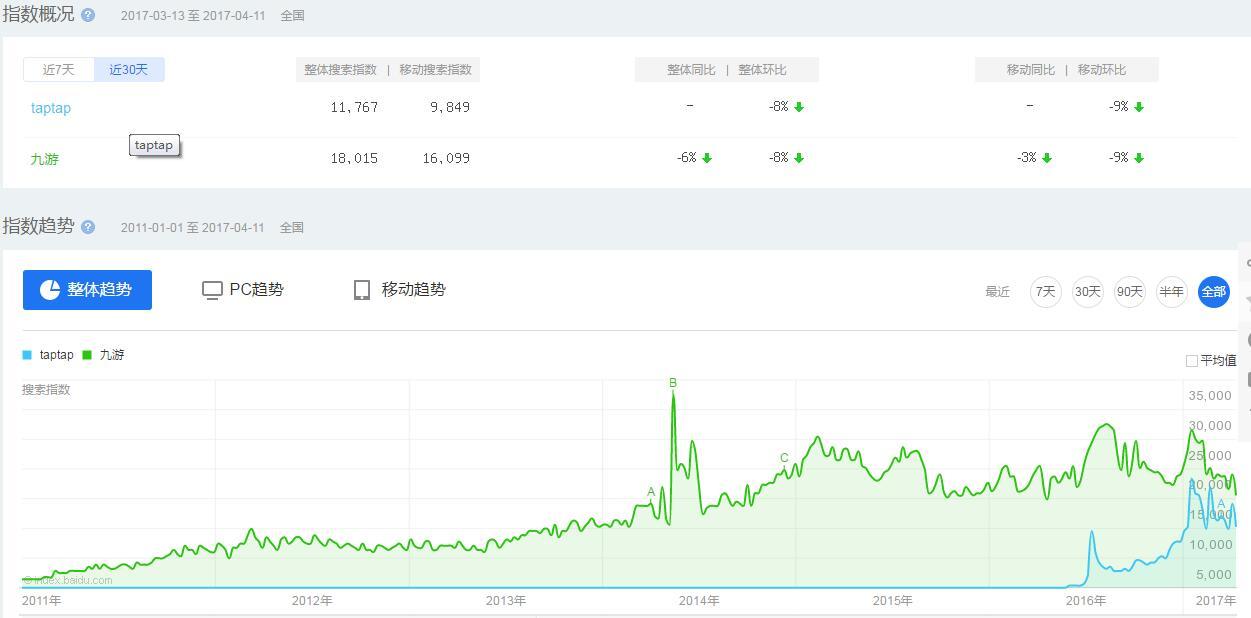Click 全国 region next to 指数趋势

tap(292, 228)
